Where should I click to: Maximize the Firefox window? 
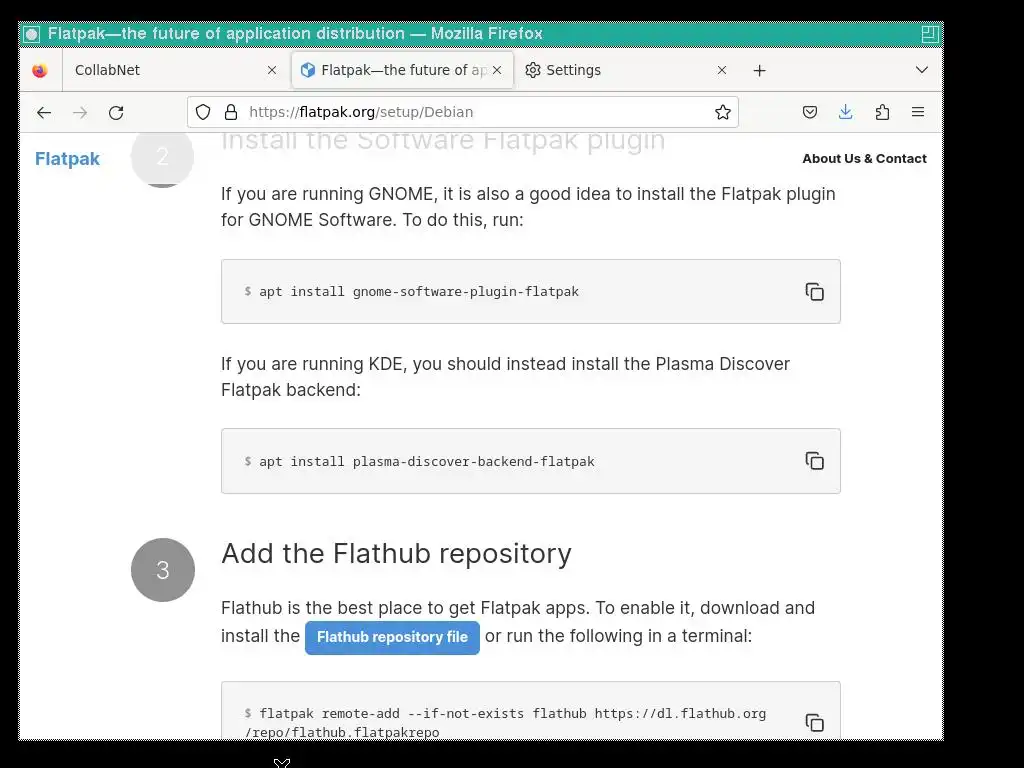pyautogui.click(x=929, y=34)
